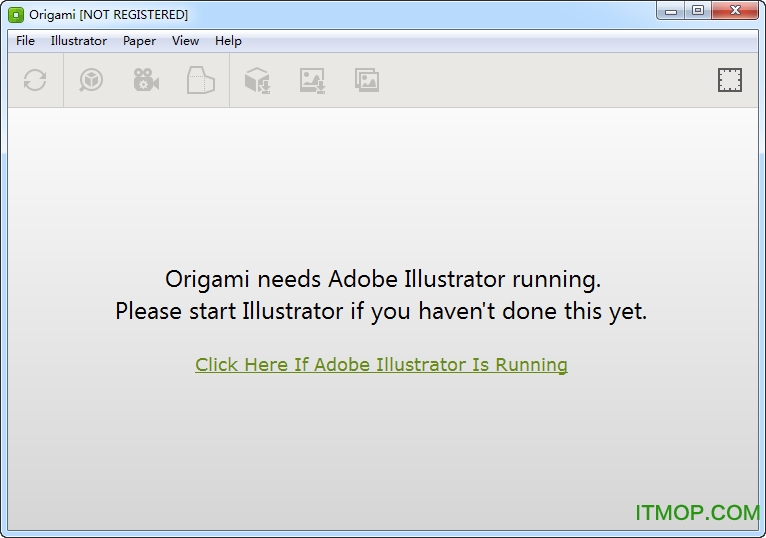Click the green Origami app icon in title bar
The height and width of the screenshot is (538, 766).
tap(16, 15)
